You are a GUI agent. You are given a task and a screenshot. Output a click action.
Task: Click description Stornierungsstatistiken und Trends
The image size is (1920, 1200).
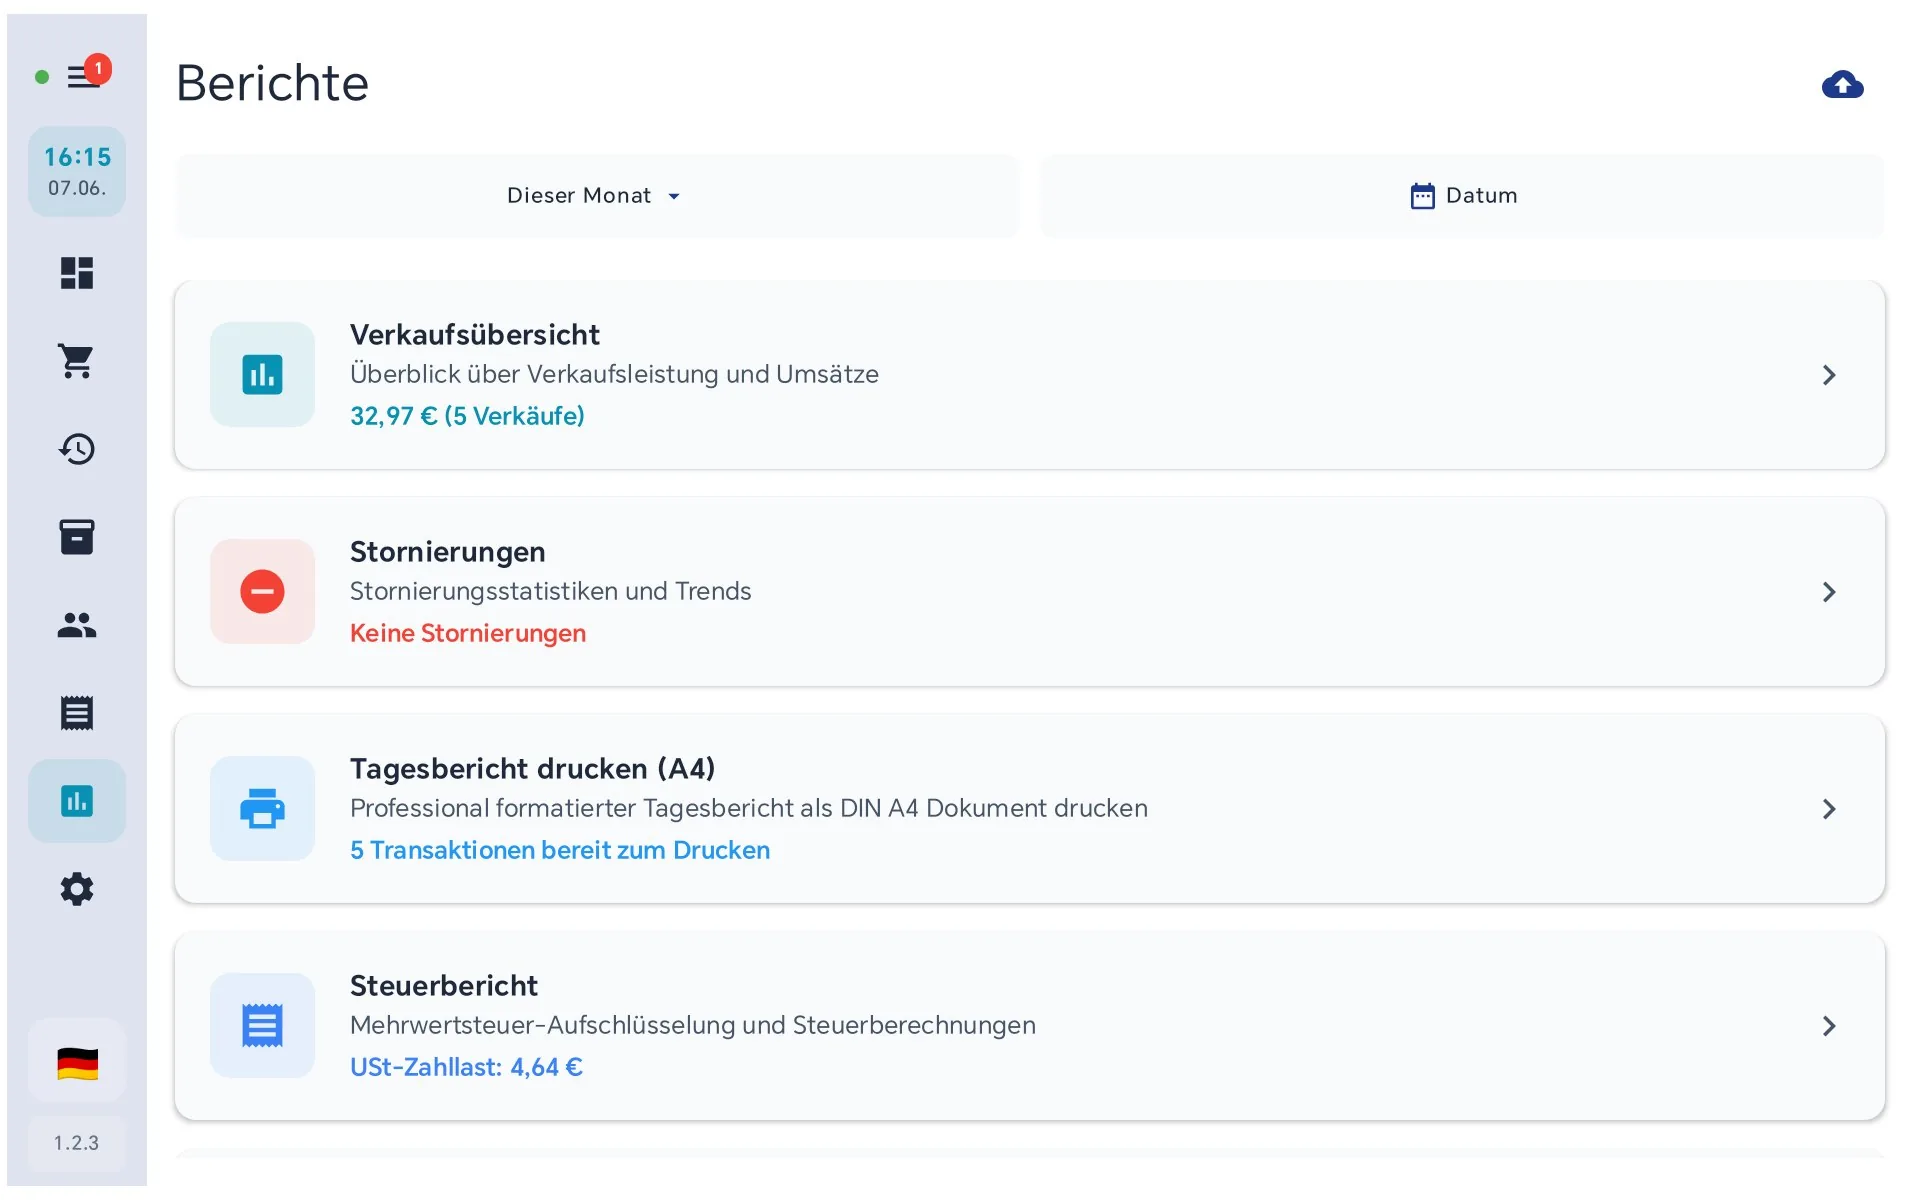(x=551, y=591)
